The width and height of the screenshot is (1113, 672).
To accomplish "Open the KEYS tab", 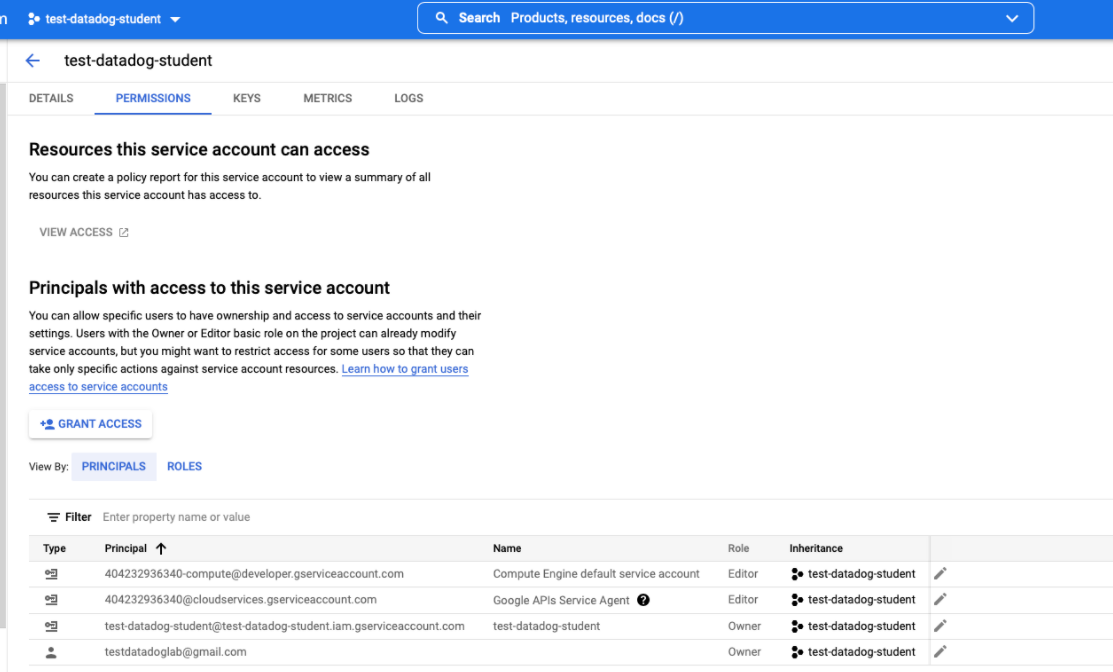I will (246, 98).
